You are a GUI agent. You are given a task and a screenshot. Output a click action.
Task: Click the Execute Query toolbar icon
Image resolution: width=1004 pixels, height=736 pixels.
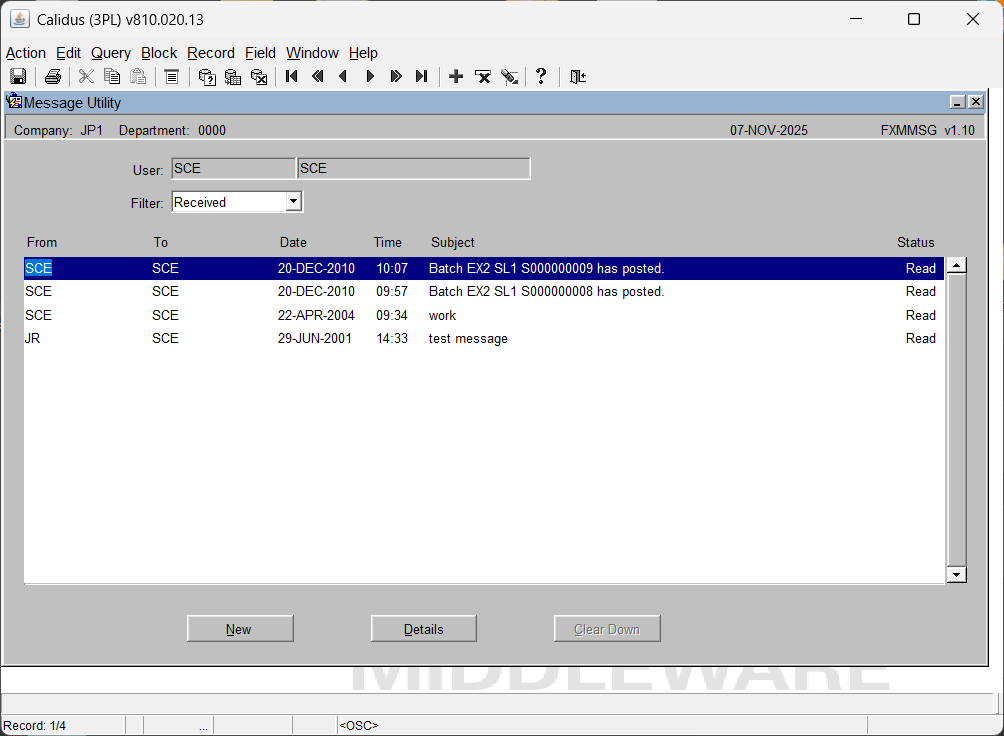(233, 77)
